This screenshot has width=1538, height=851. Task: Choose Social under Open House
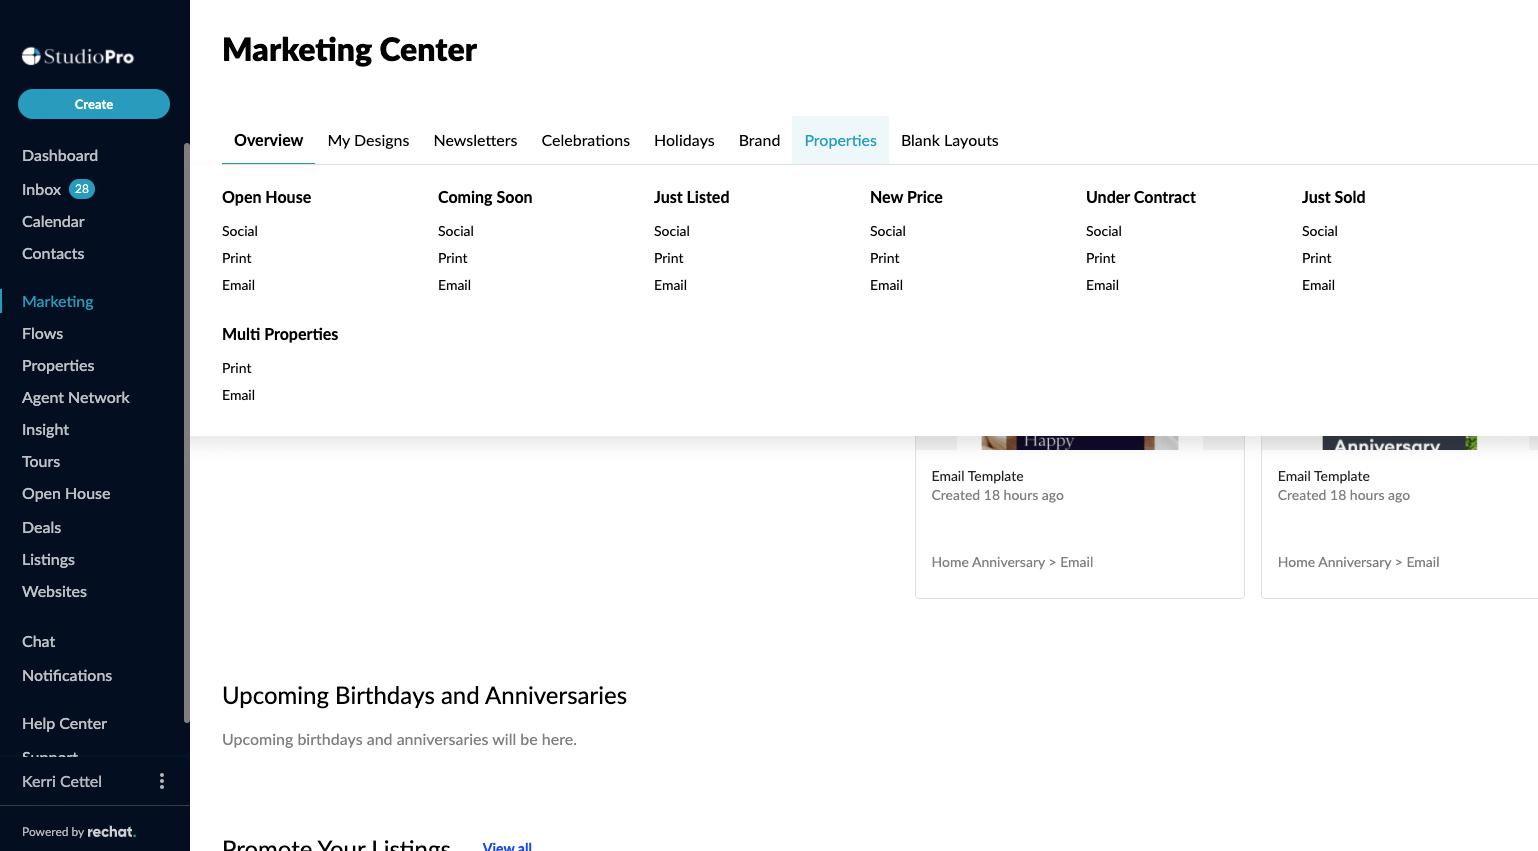[240, 231]
